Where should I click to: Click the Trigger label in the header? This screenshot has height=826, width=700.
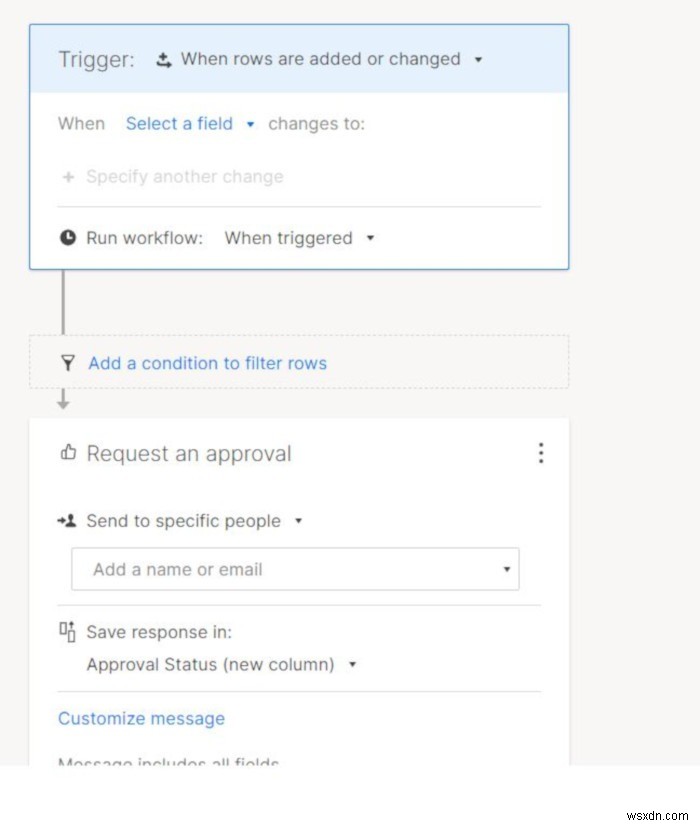96,60
